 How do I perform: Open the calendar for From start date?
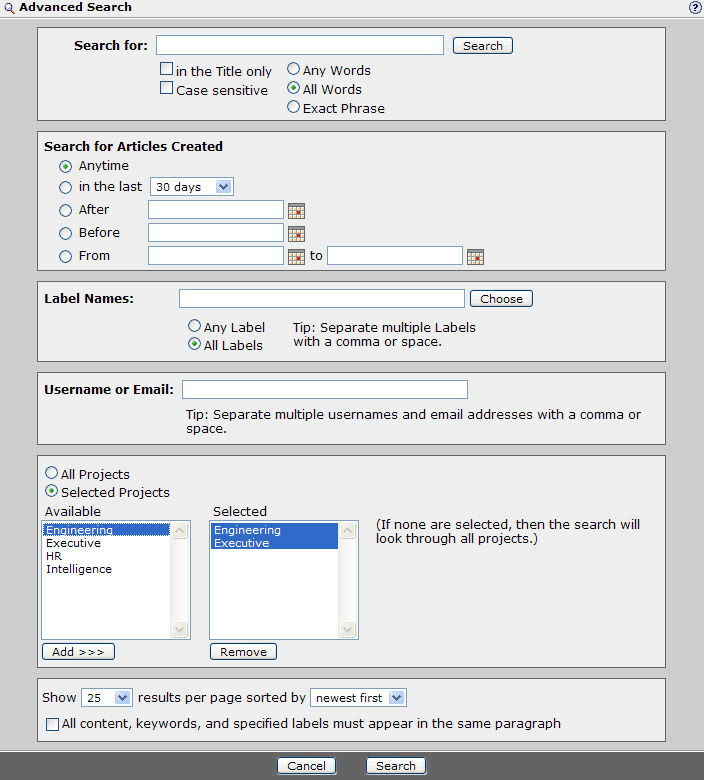click(296, 256)
